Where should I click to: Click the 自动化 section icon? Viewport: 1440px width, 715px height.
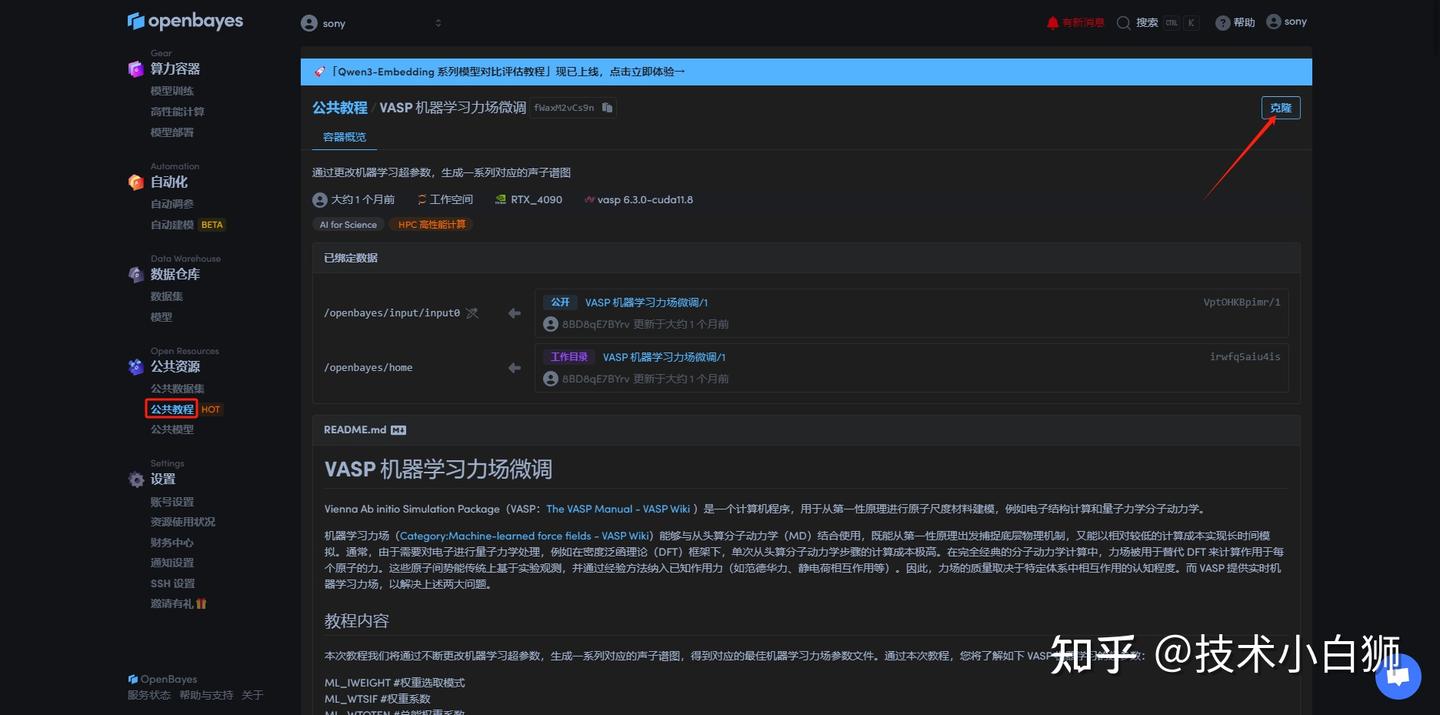point(136,182)
